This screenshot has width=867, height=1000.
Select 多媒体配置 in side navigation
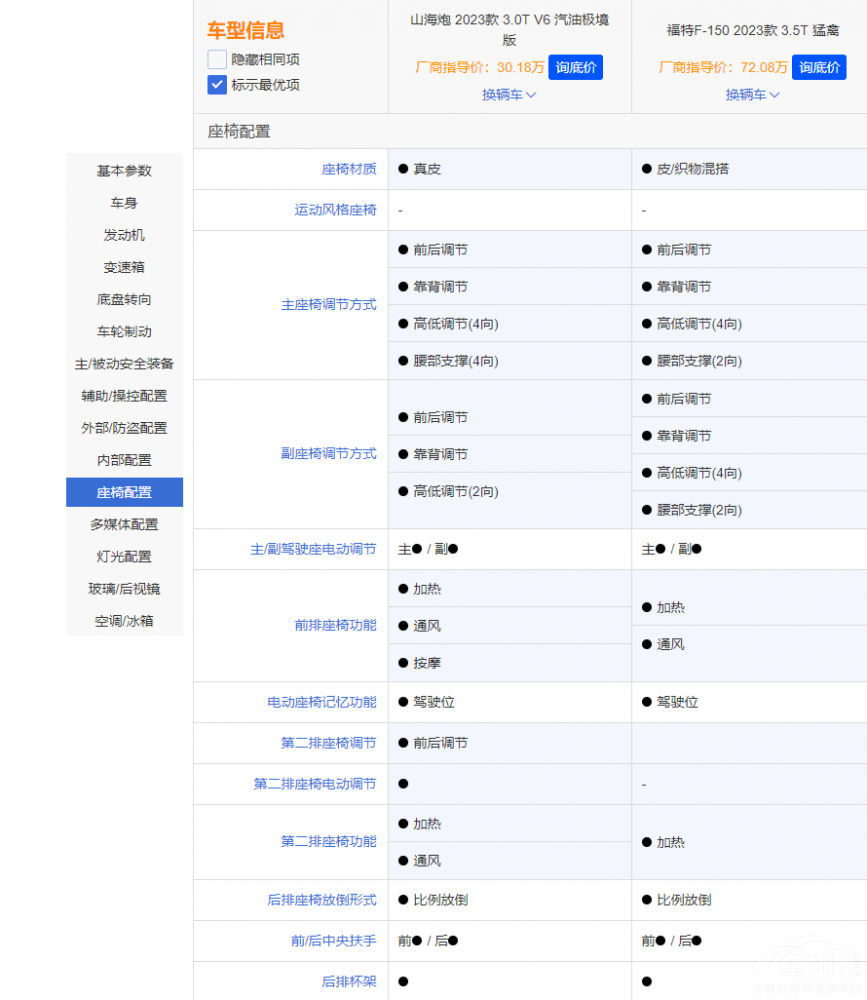[x=124, y=524]
